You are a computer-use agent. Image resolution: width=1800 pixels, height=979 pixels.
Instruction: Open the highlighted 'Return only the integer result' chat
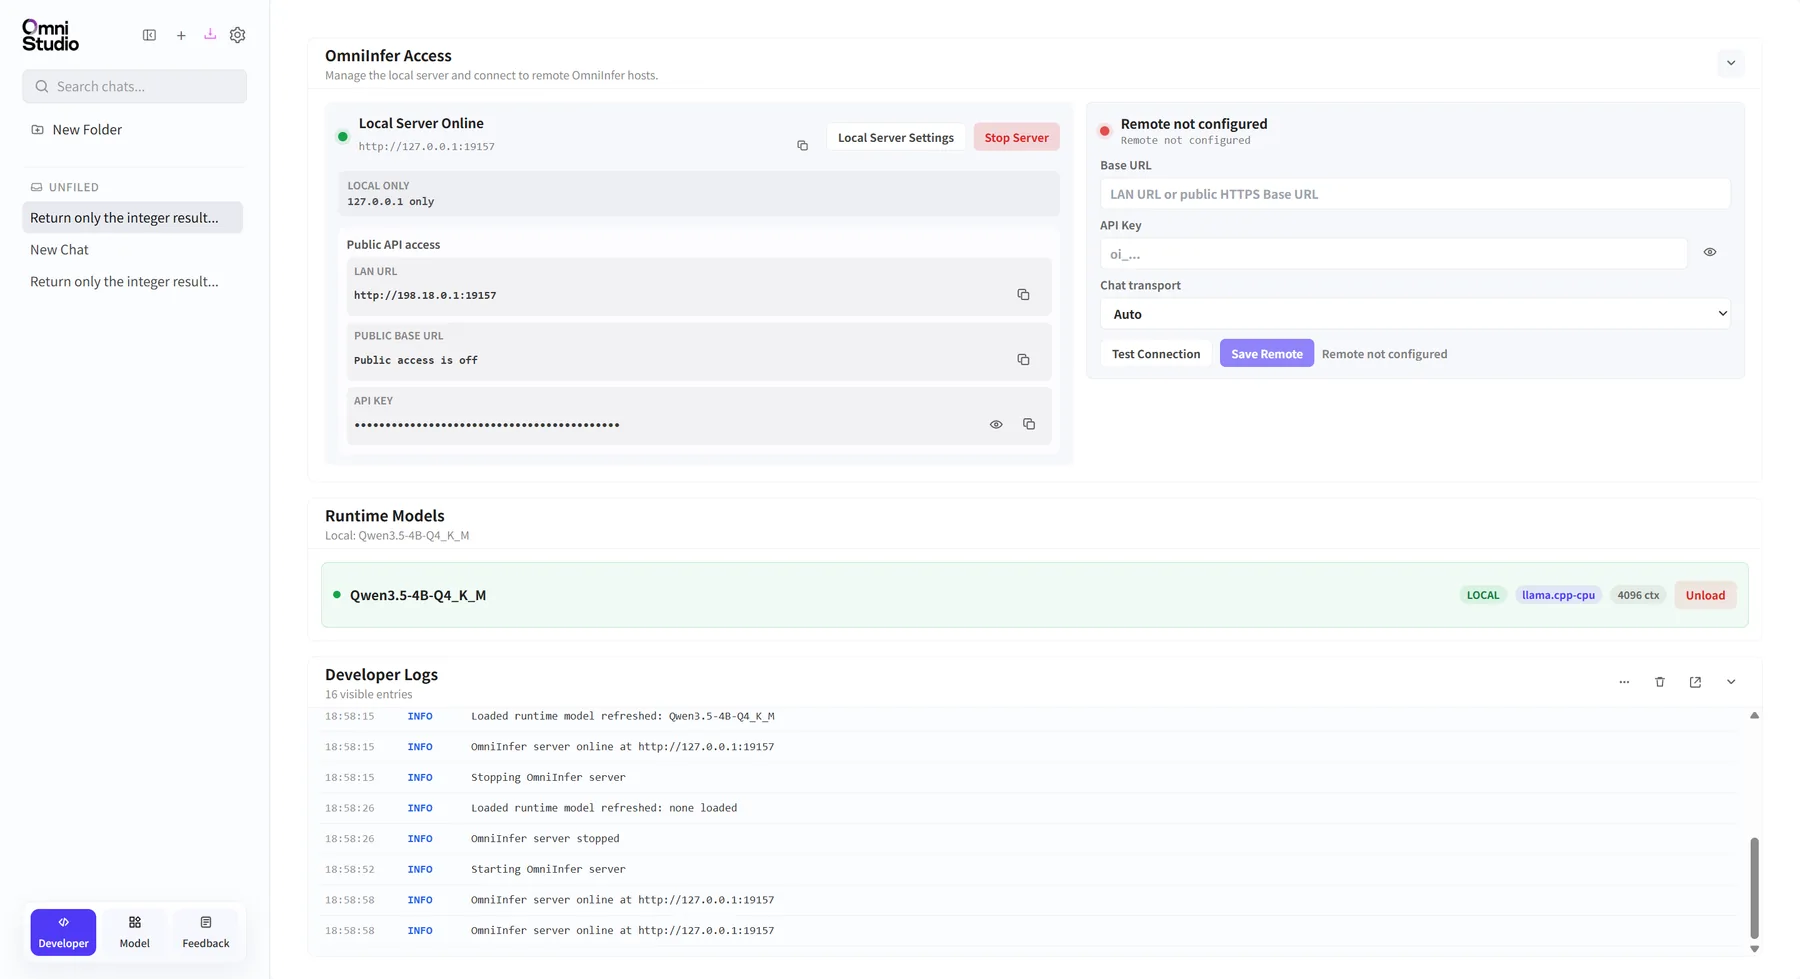pos(133,218)
